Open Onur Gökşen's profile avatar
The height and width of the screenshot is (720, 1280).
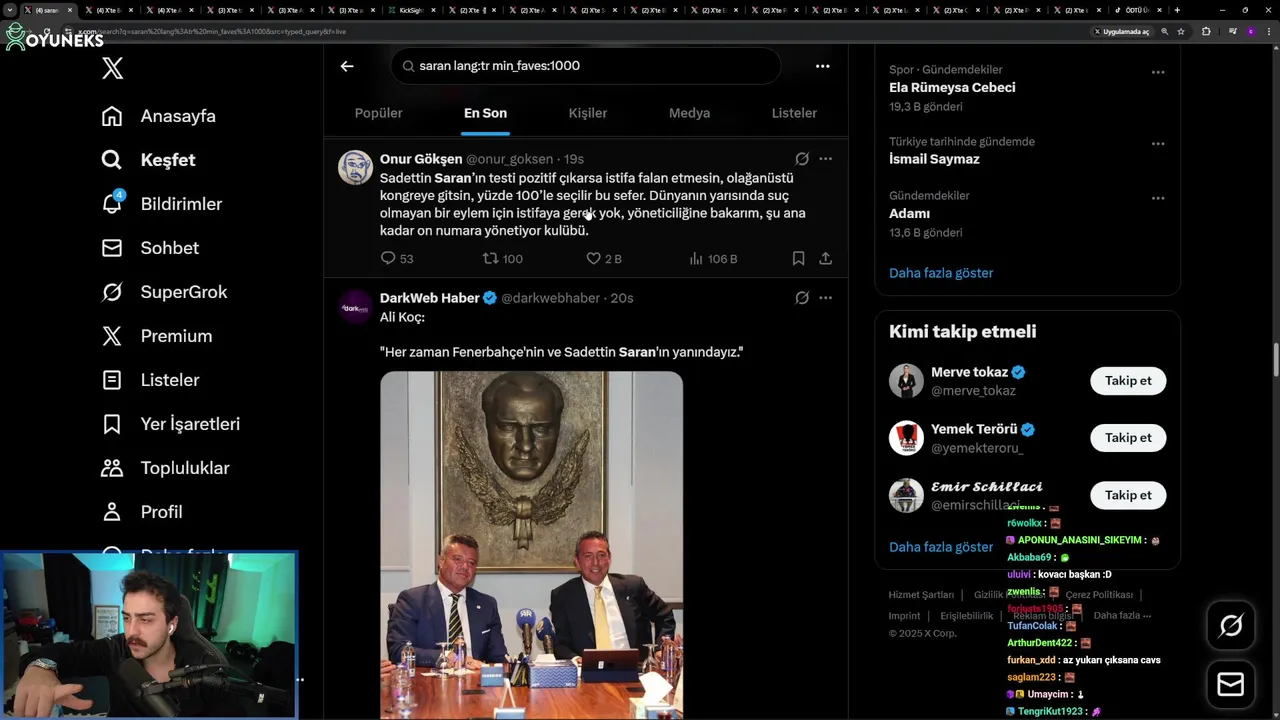coord(356,168)
